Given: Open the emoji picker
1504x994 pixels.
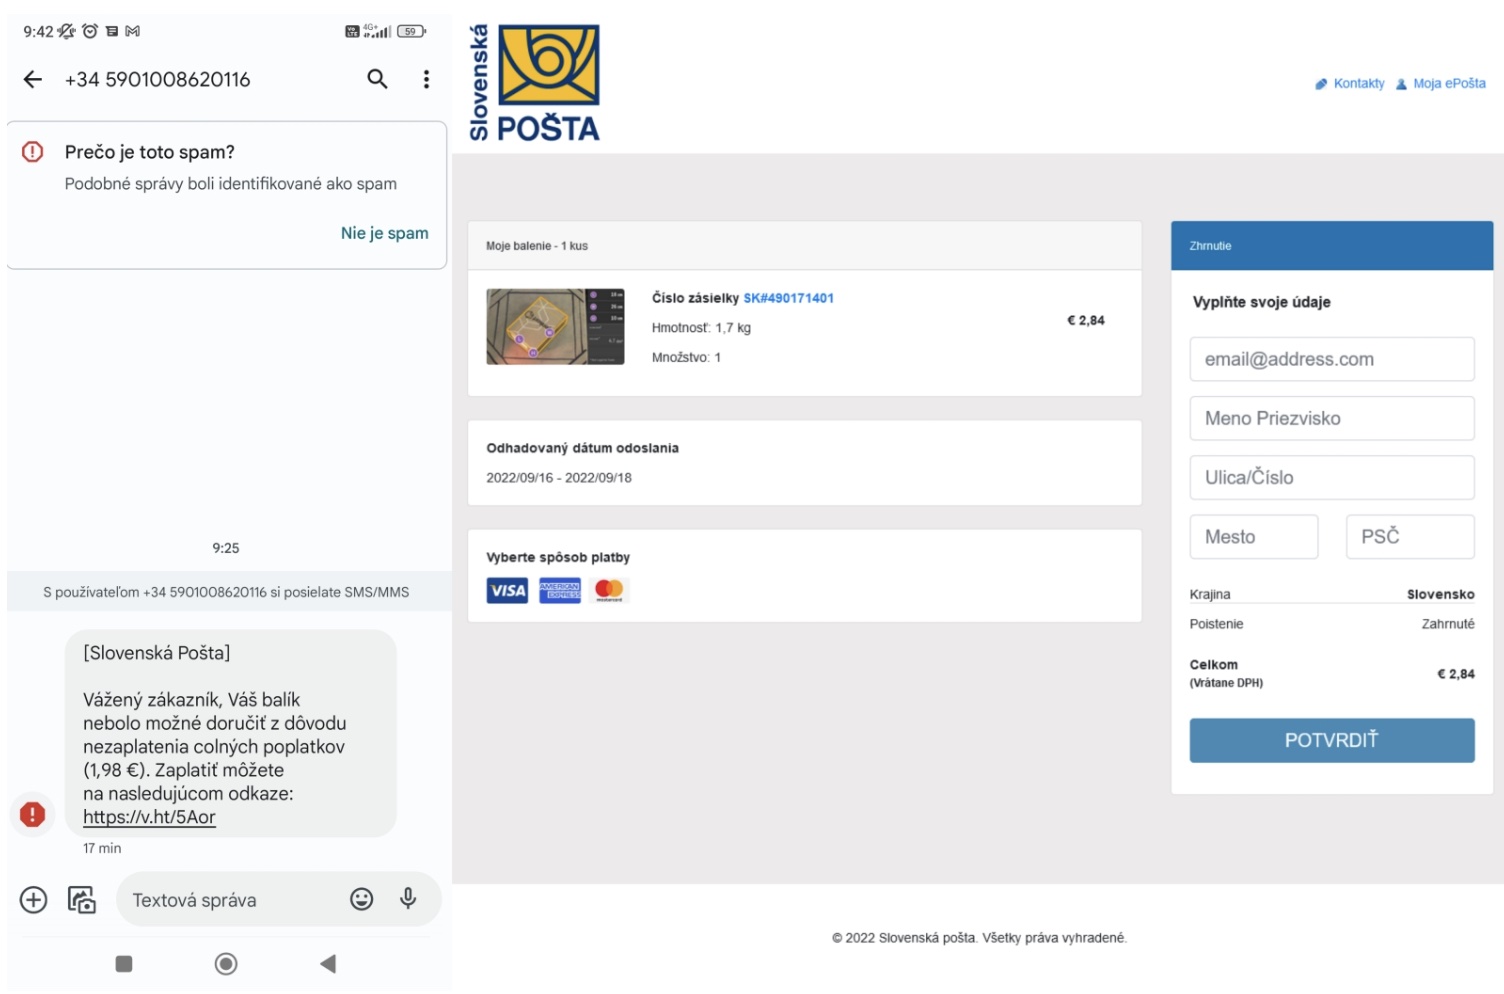Looking at the screenshot, I should click(x=361, y=899).
